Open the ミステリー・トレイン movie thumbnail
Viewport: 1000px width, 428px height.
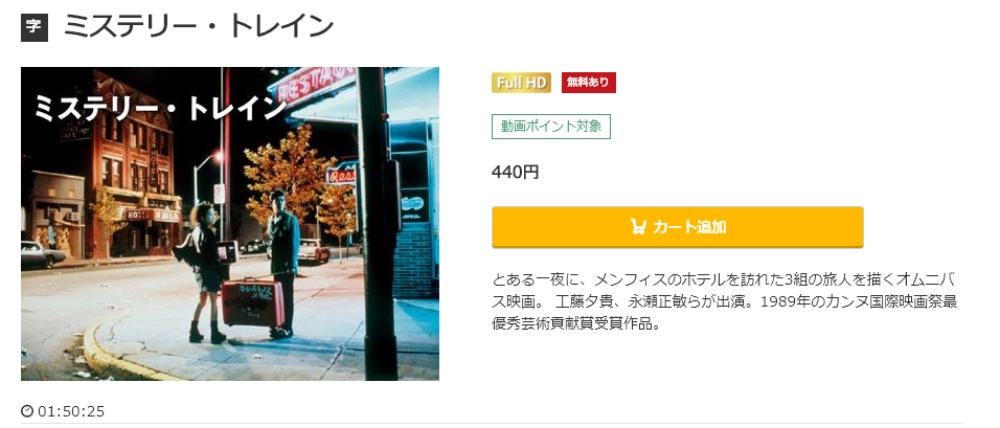tap(230, 224)
